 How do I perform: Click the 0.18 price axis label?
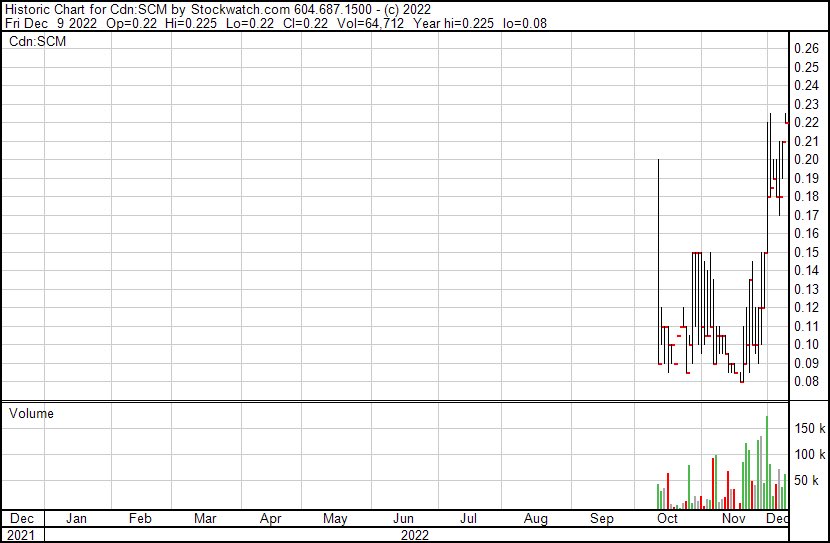point(806,196)
